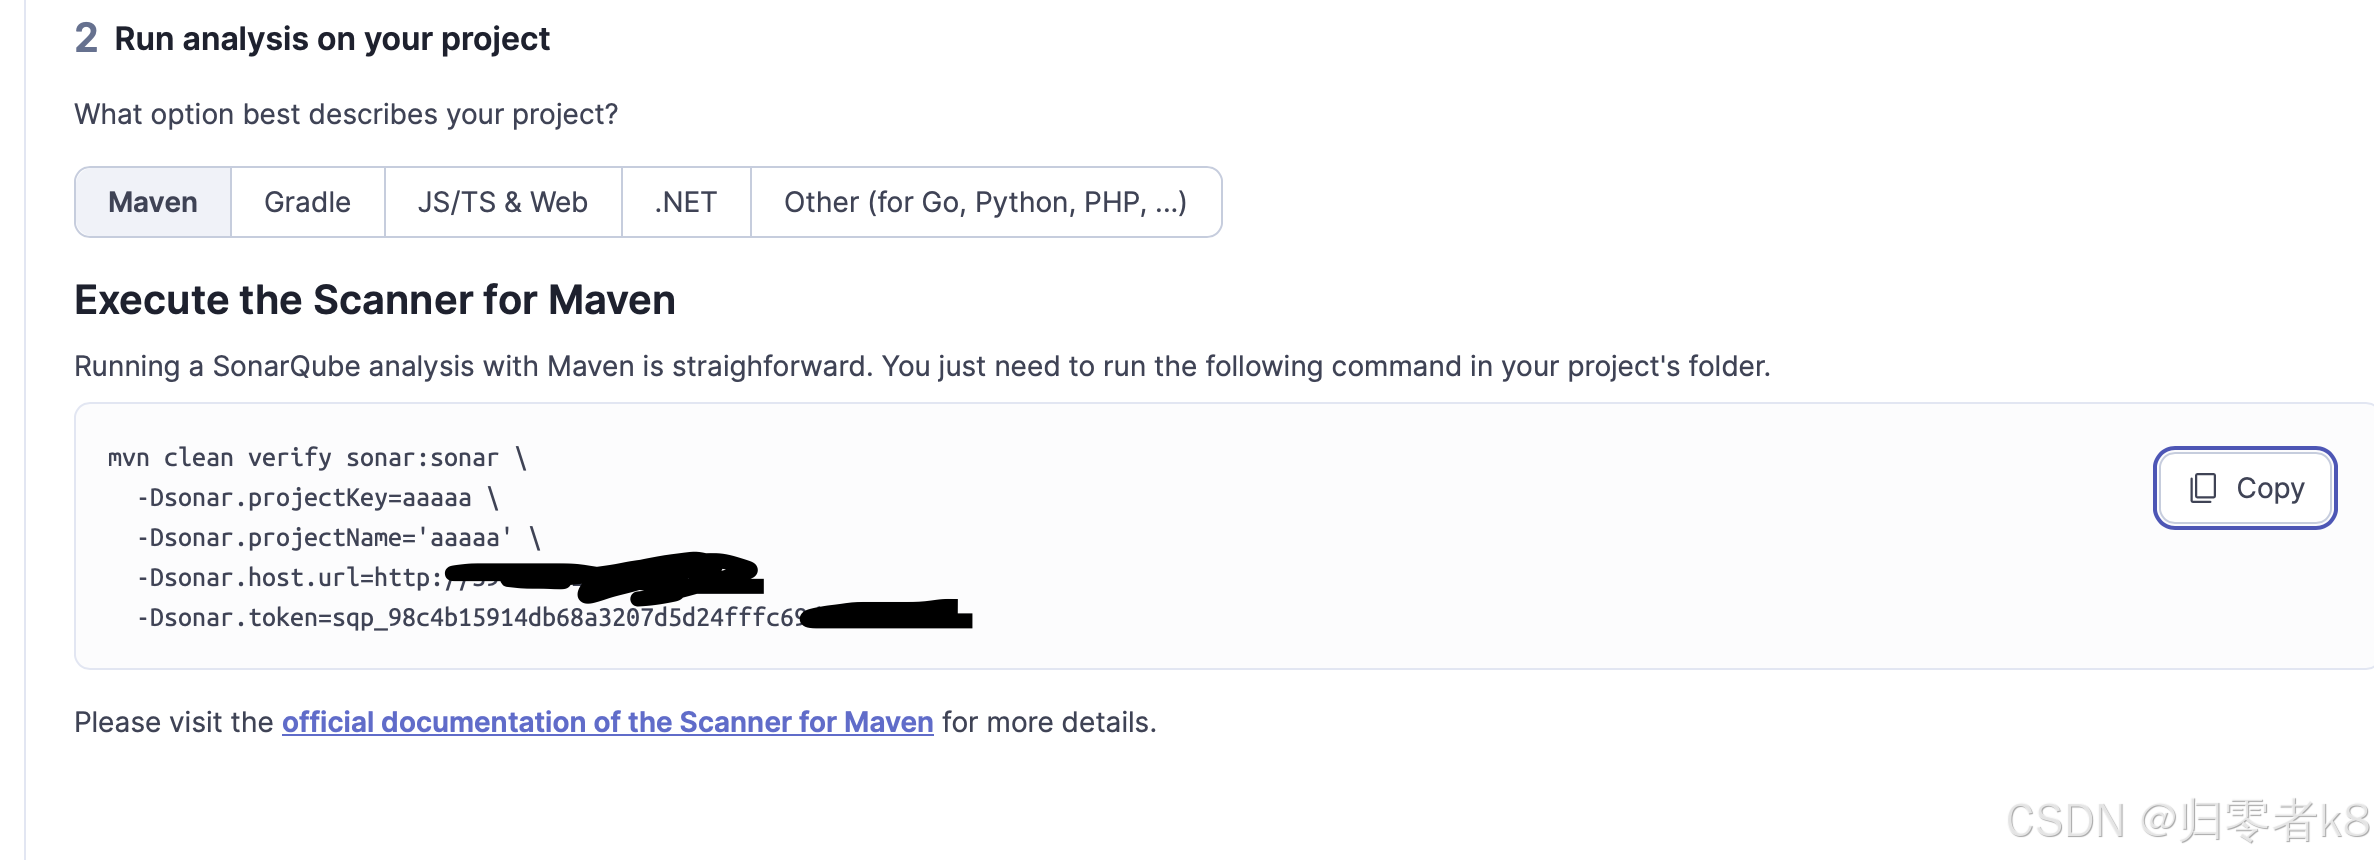The height and width of the screenshot is (860, 2374).
Task: Choose the JS/TS & Web tab
Action: (x=502, y=202)
